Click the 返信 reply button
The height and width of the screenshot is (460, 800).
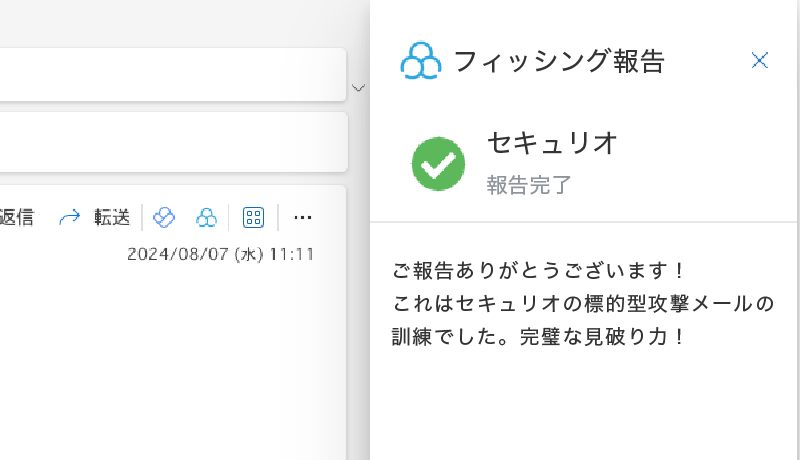pyautogui.click(x=16, y=218)
